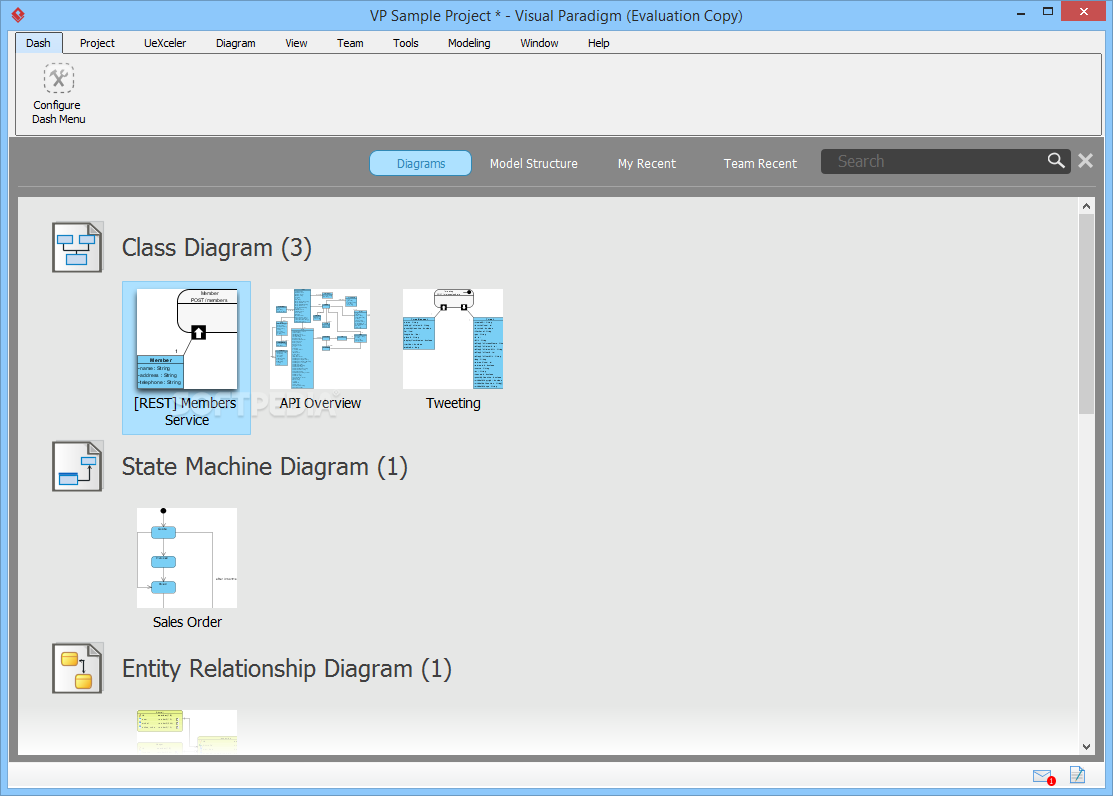The height and width of the screenshot is (796, 1113).
Task: Select the Diagrams view button
Action: click(x=420, y=163)
